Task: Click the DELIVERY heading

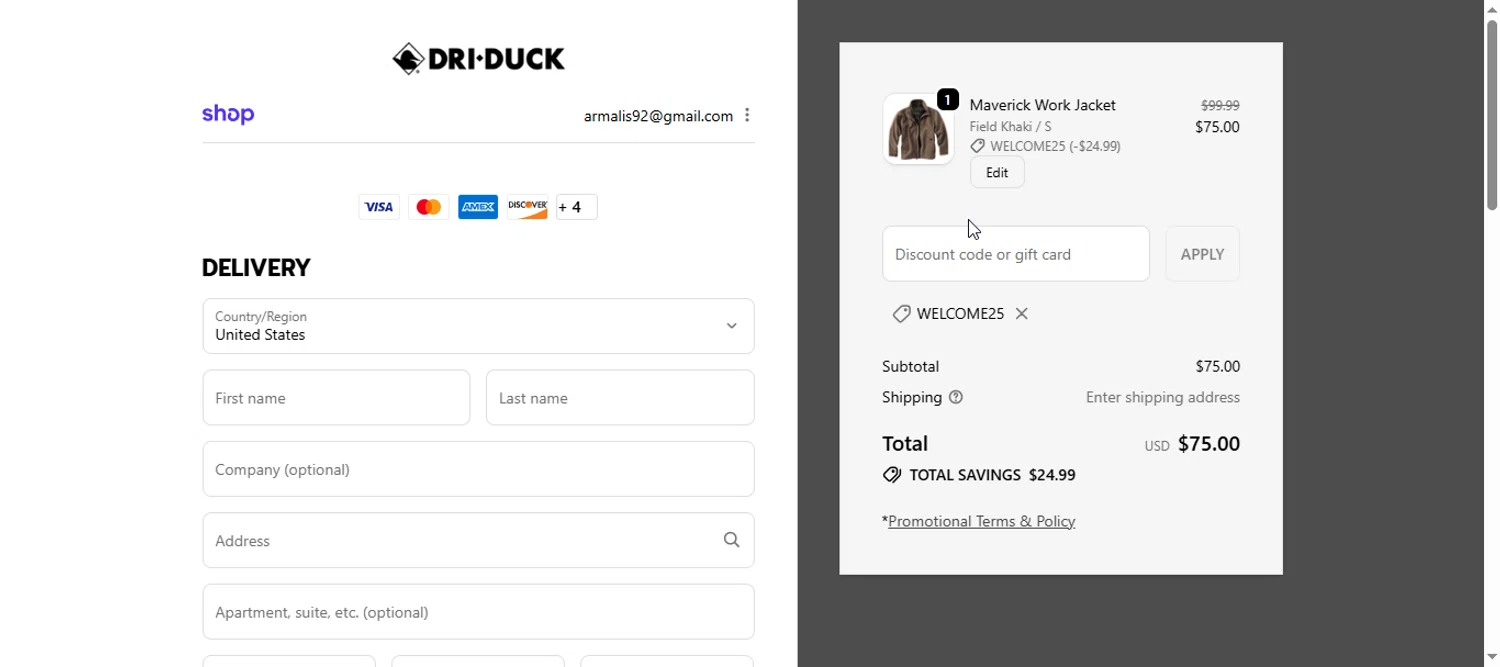Action: coord(256,268)
